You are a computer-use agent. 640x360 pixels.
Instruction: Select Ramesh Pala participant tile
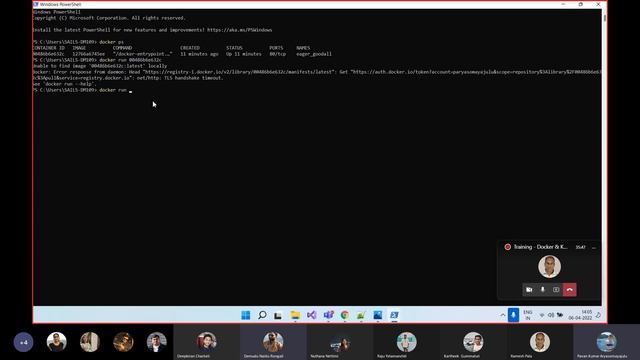[540, 342]
